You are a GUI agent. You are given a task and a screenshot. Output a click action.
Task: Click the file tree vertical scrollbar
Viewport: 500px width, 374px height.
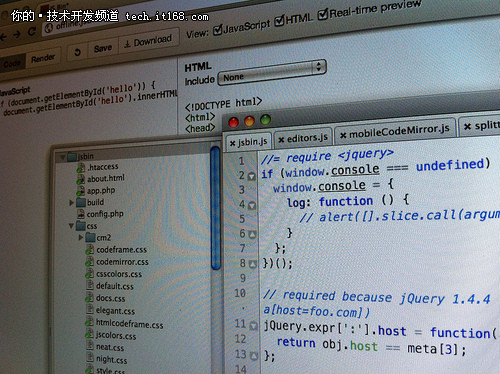coord(216,208)
